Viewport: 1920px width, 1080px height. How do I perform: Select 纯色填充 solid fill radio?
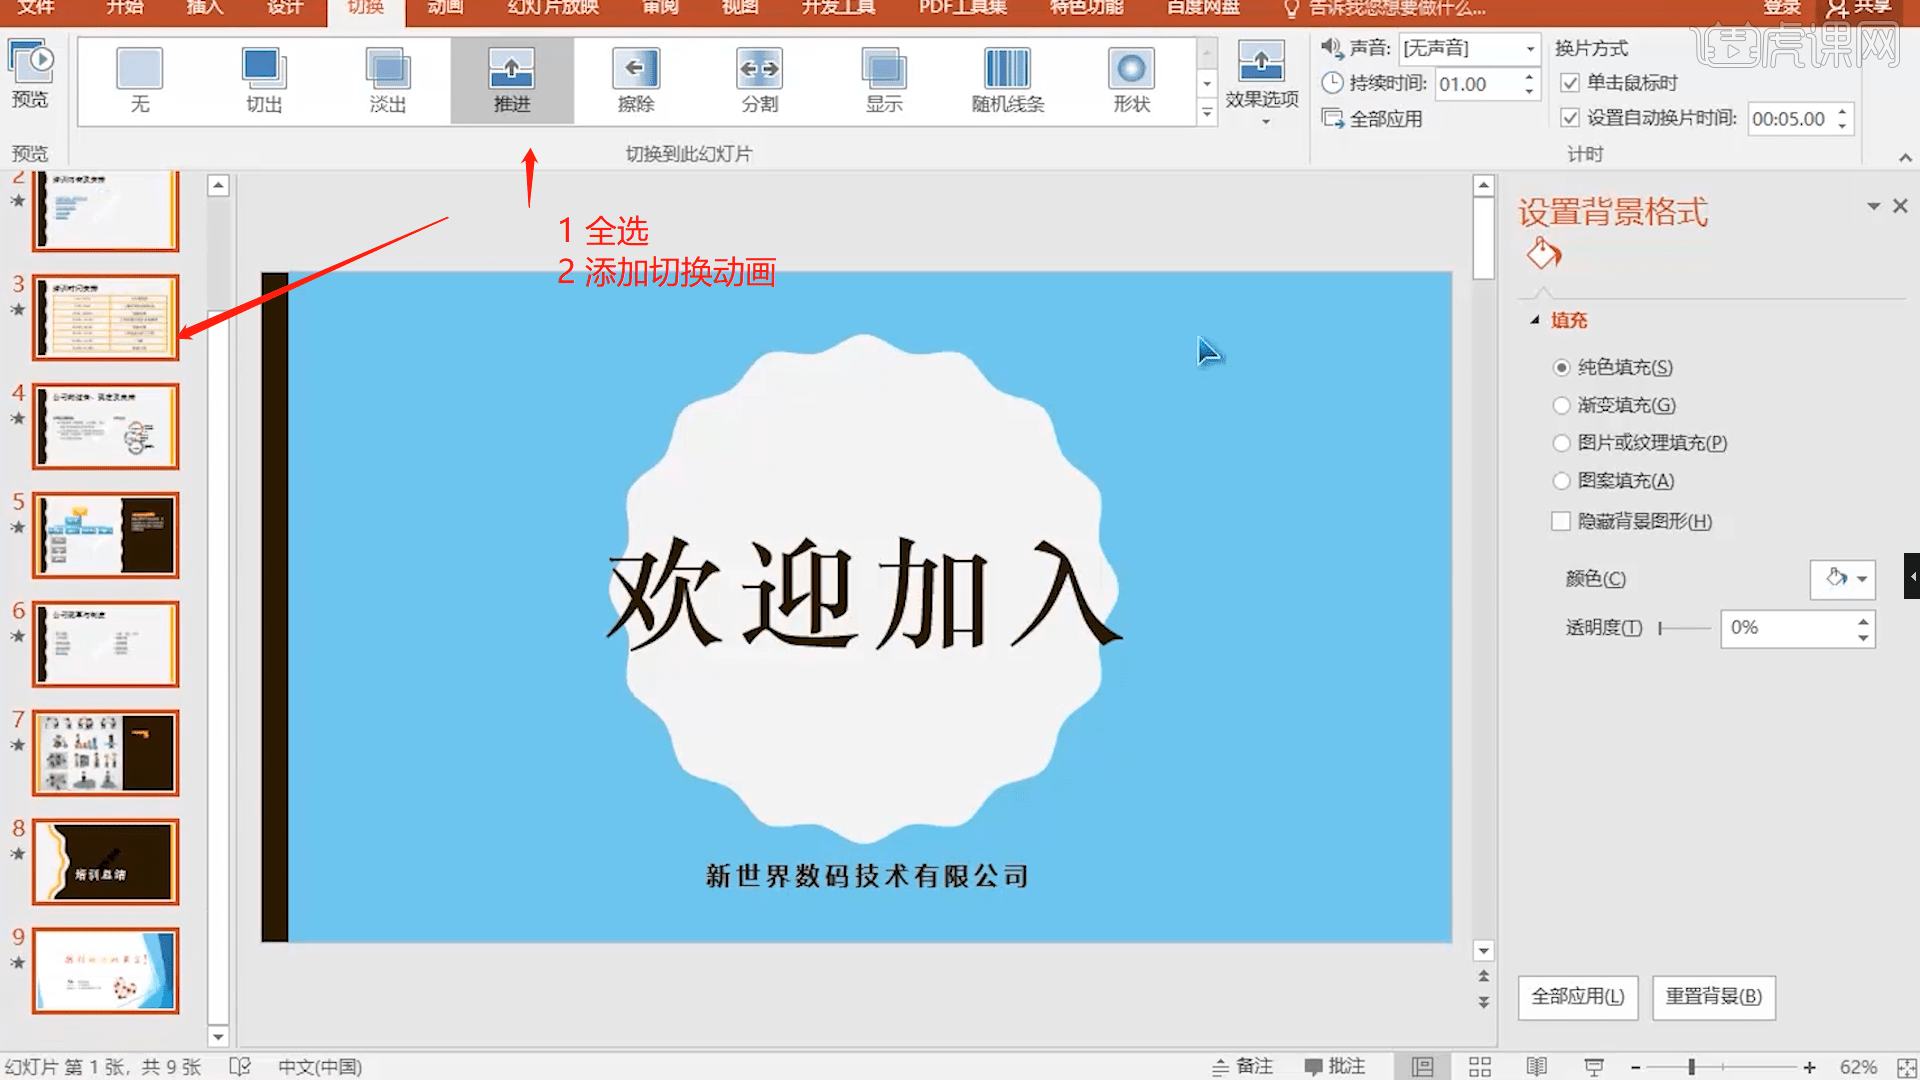point(1561,367)
